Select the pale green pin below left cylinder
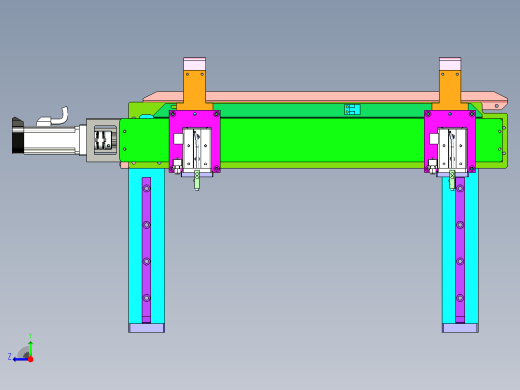Image resolution: width=520 pixels, height=390 pixels. click(x=197, y=181)
